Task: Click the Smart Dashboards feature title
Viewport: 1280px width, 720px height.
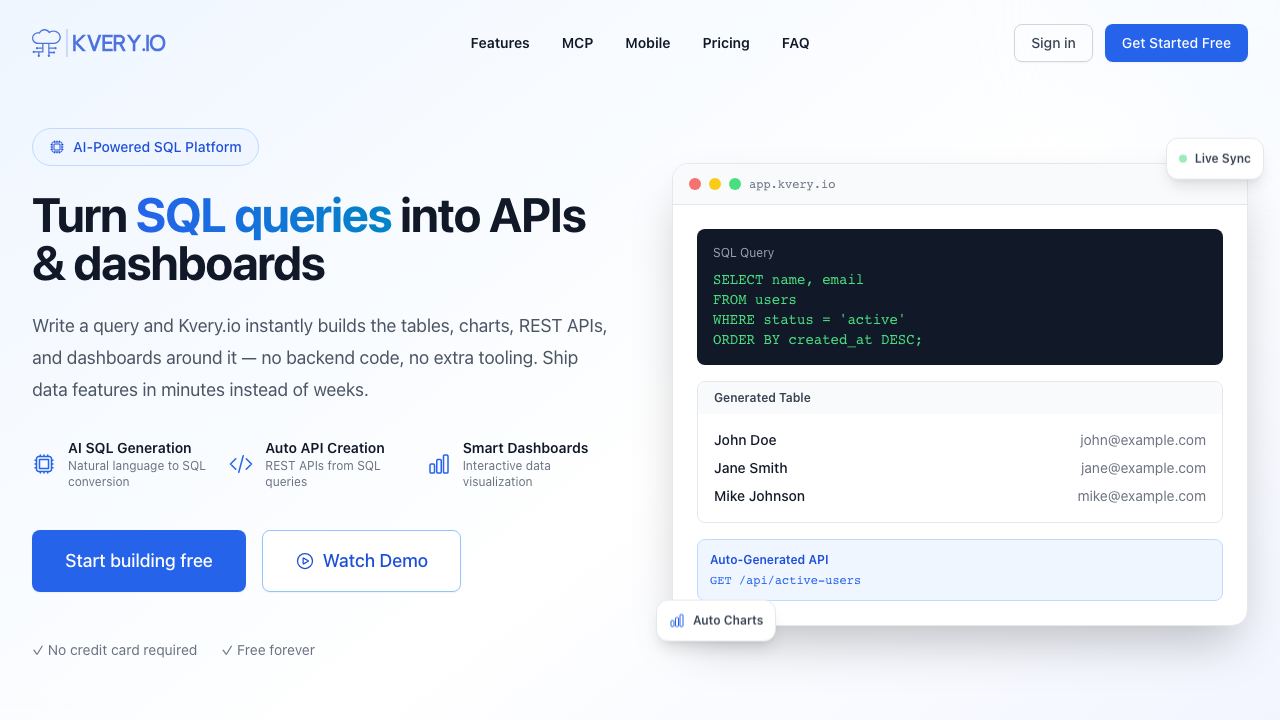Action: click(x=525, y=448)
